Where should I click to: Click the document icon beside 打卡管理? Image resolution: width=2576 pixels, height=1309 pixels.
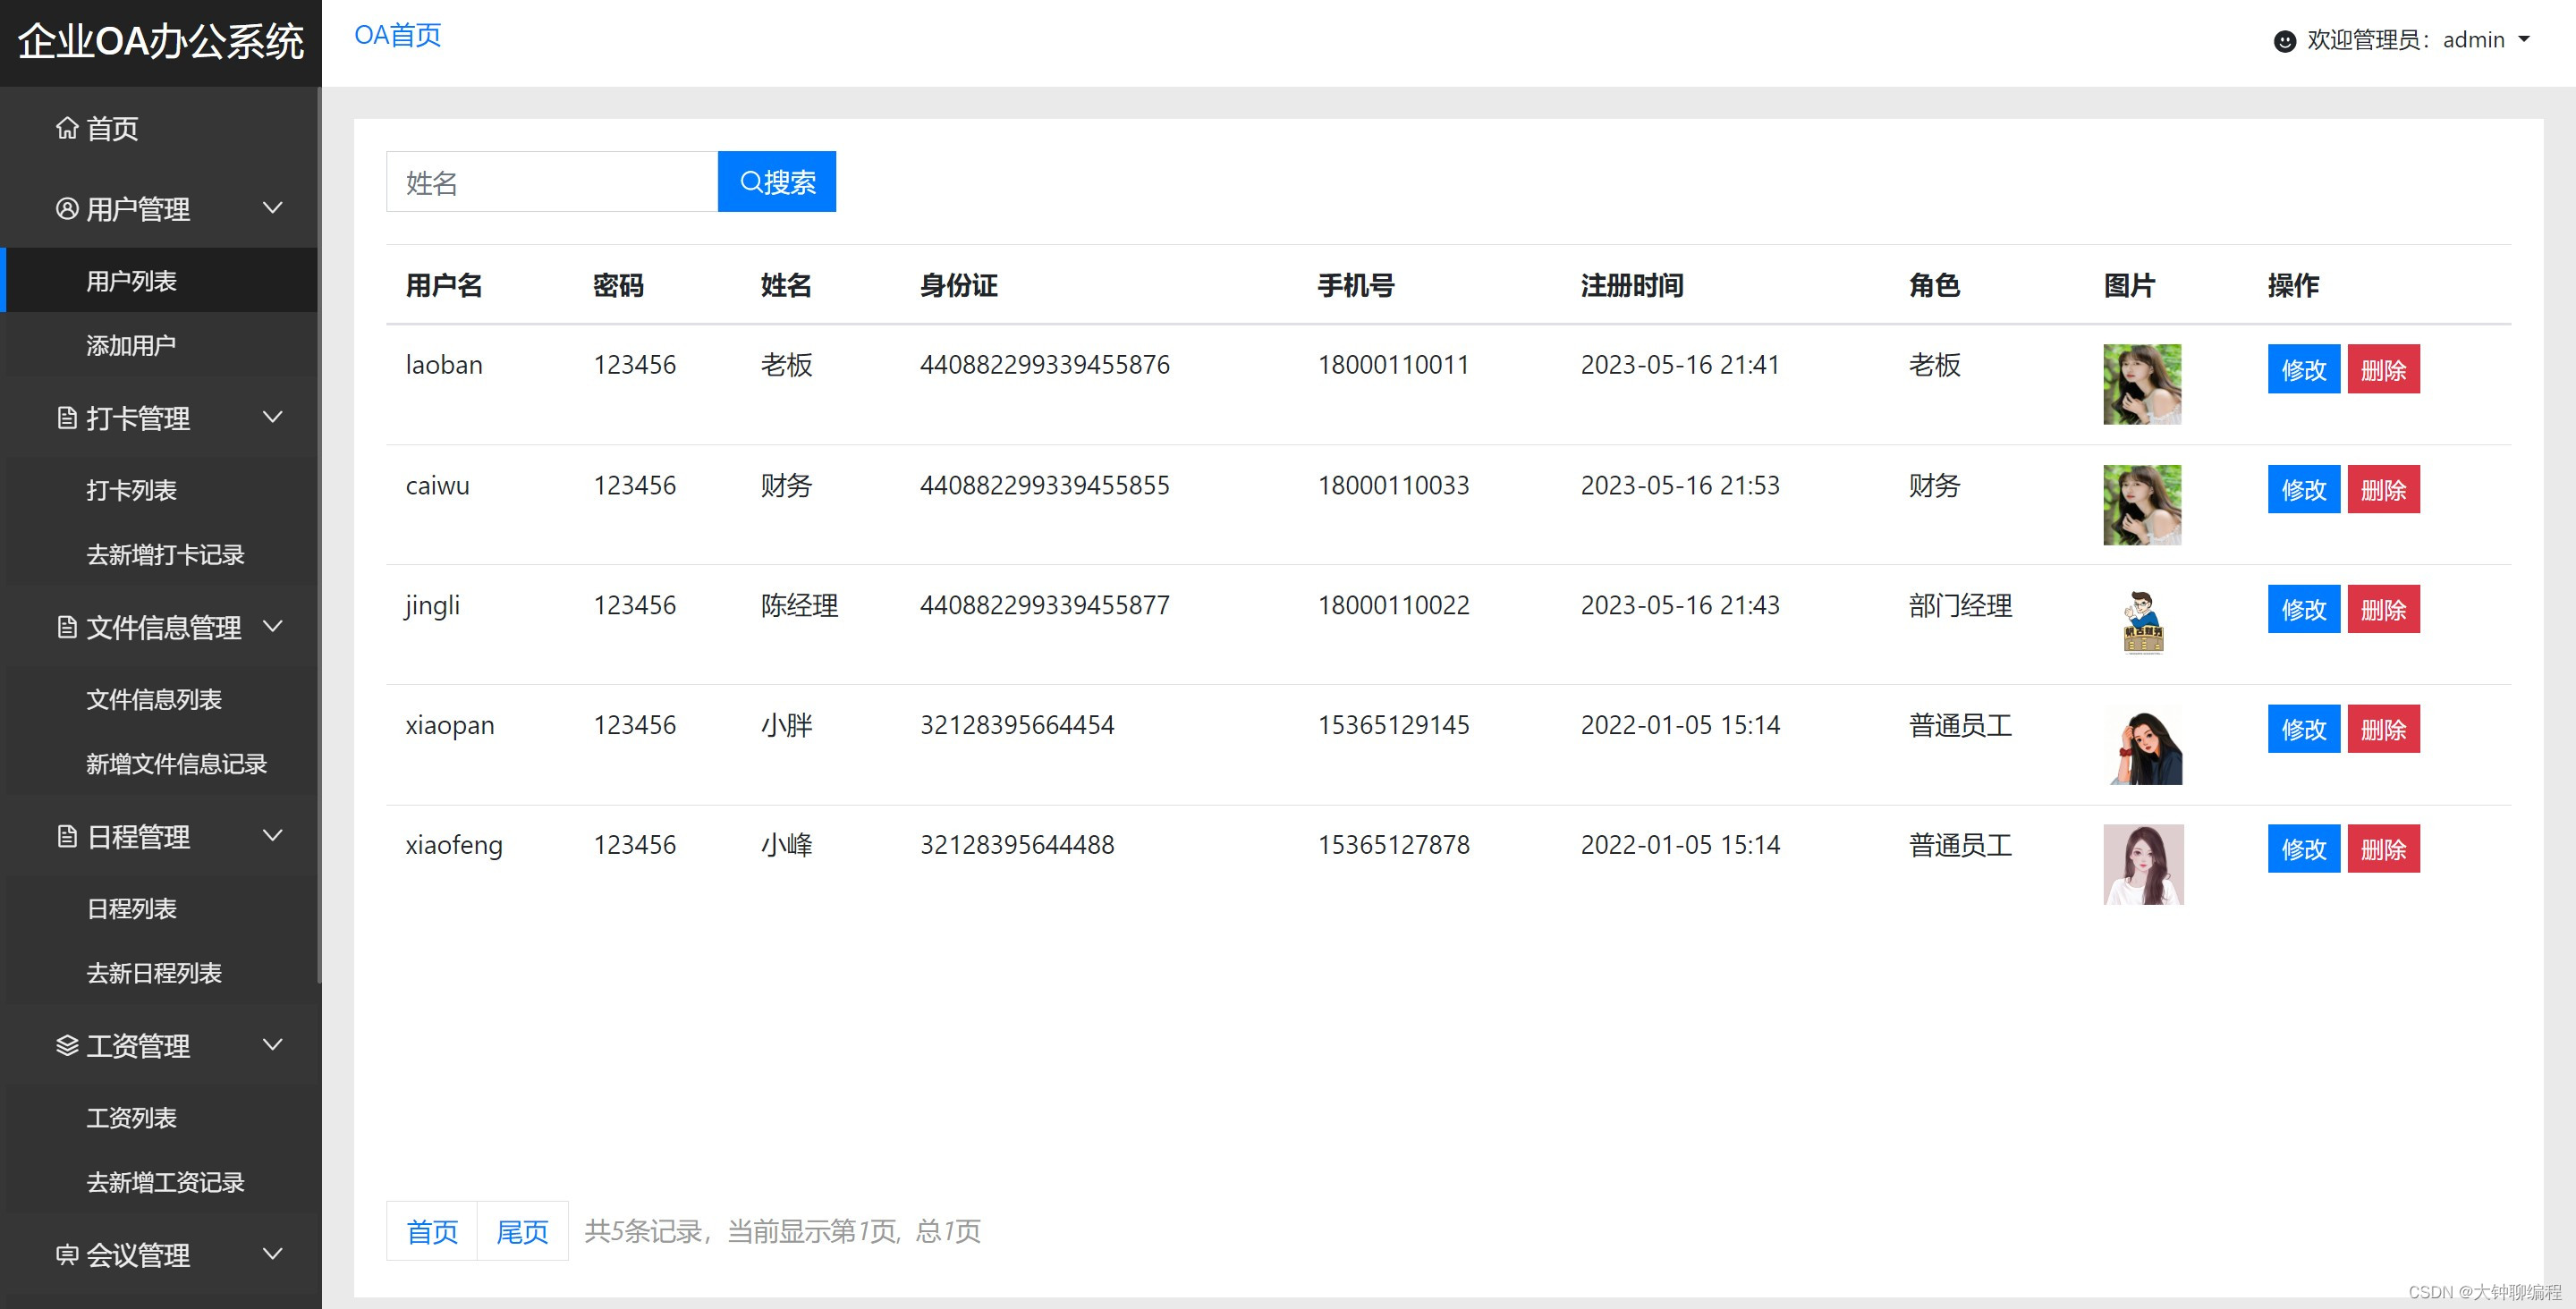tap(67, 418)
